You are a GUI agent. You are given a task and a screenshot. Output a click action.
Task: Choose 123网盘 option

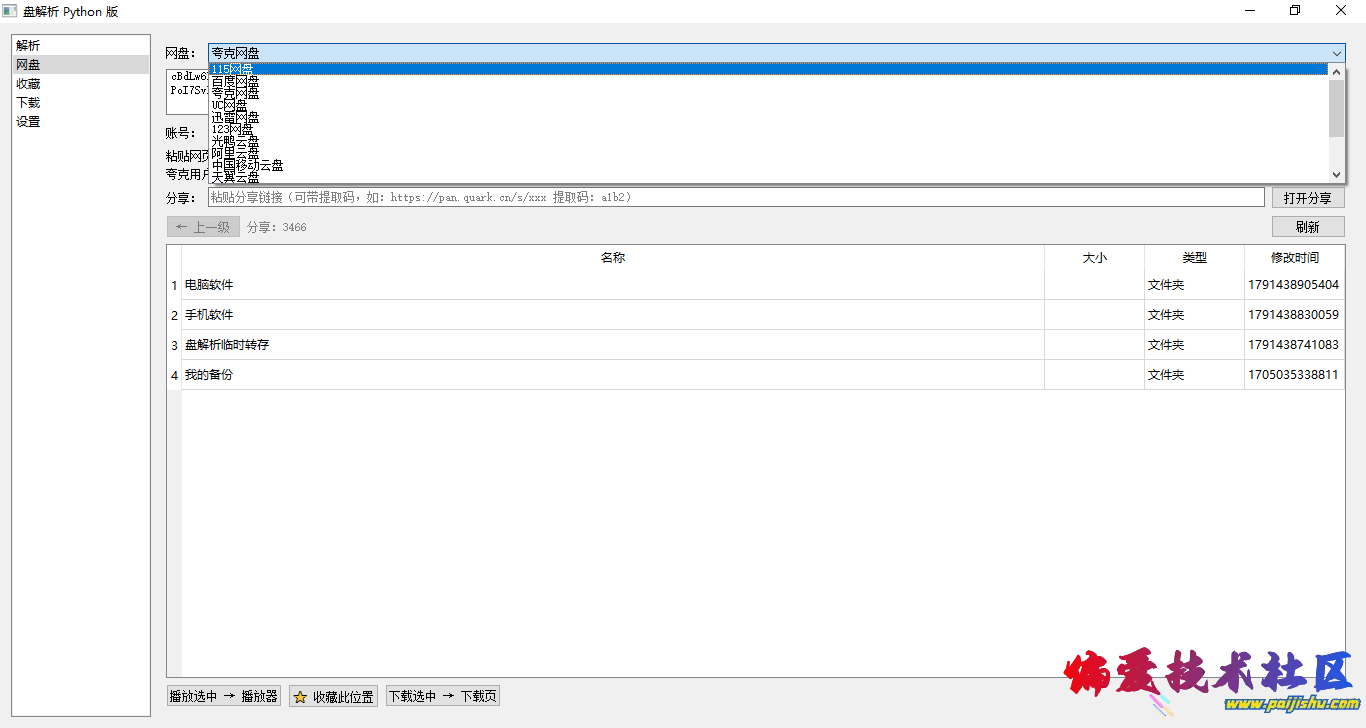tap(768, 129)
